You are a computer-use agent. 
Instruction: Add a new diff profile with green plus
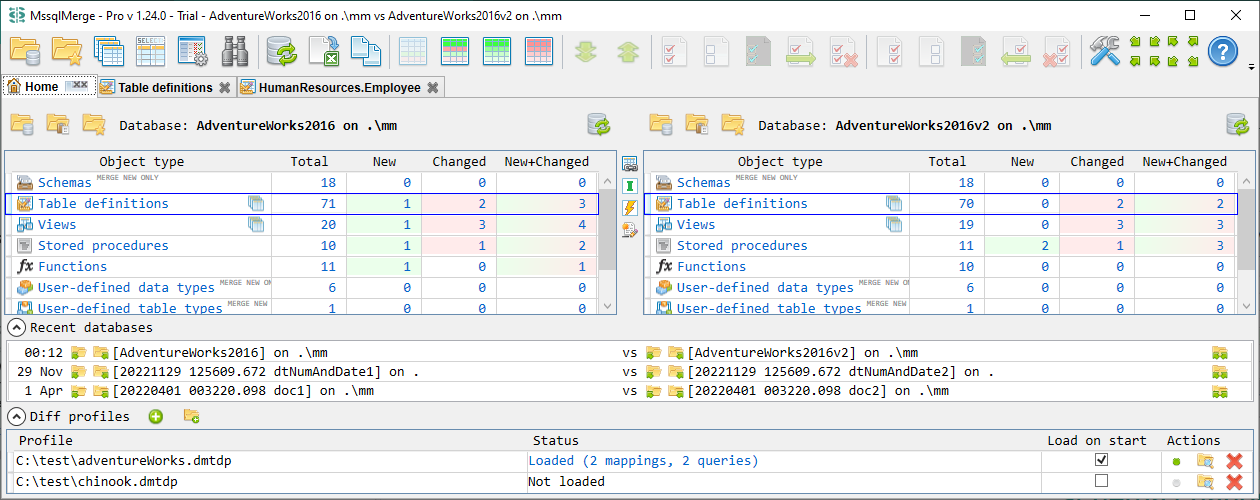(156, 416)
